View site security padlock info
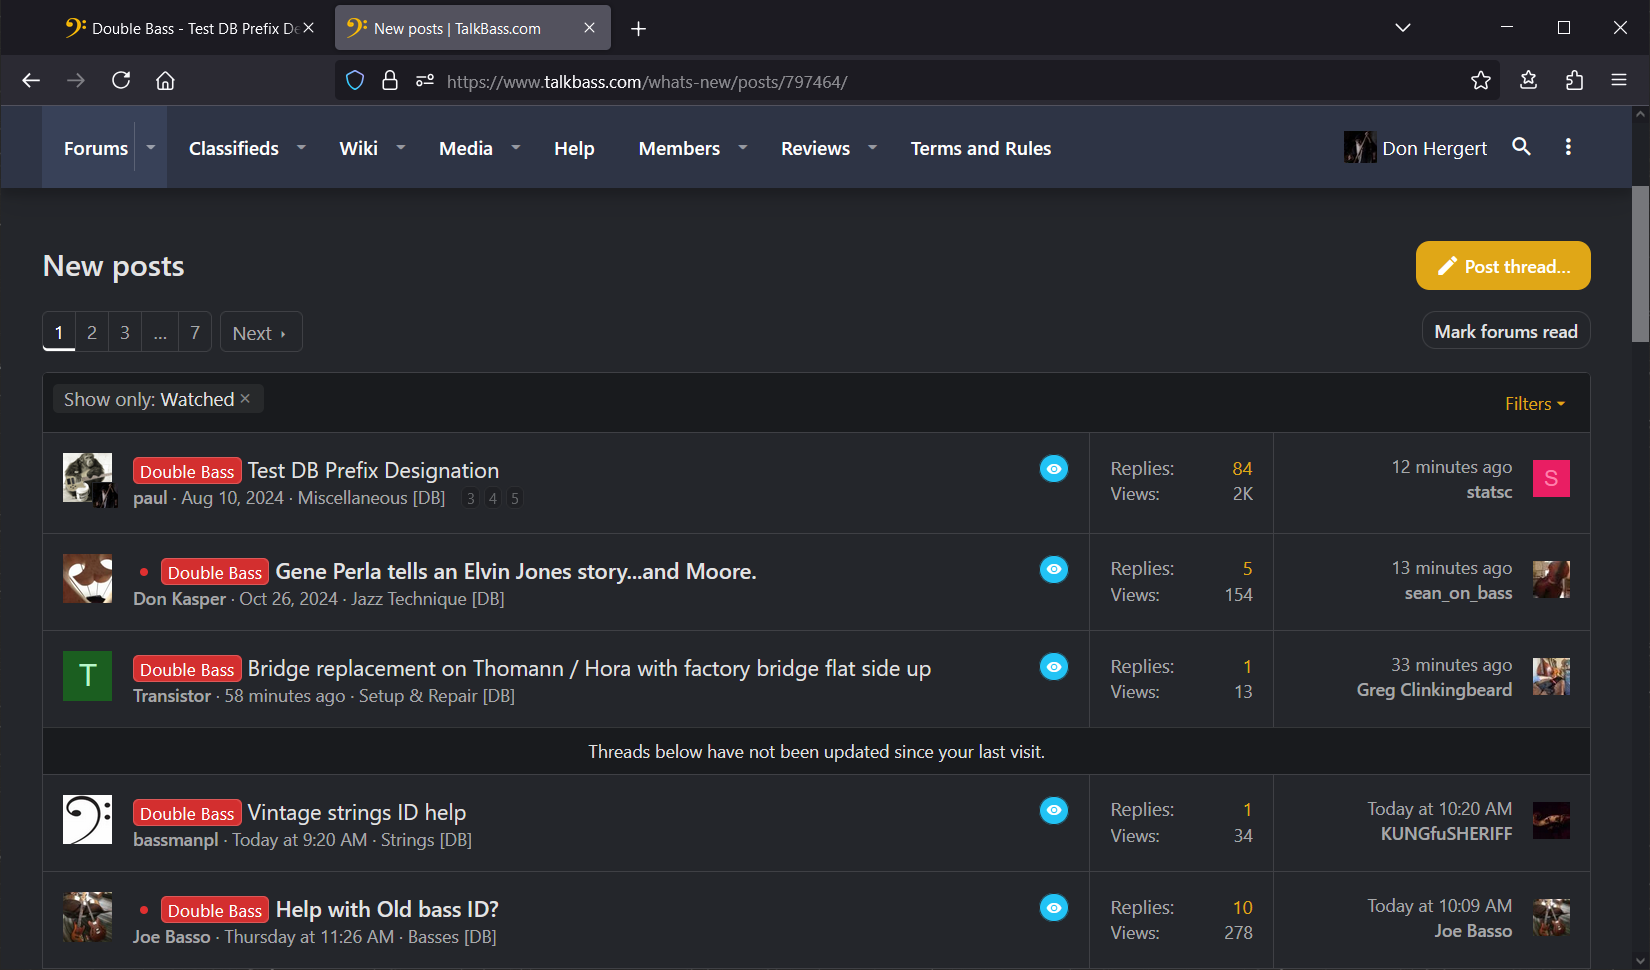Screen dimensions: 1650x970 [x=390, y=80]
